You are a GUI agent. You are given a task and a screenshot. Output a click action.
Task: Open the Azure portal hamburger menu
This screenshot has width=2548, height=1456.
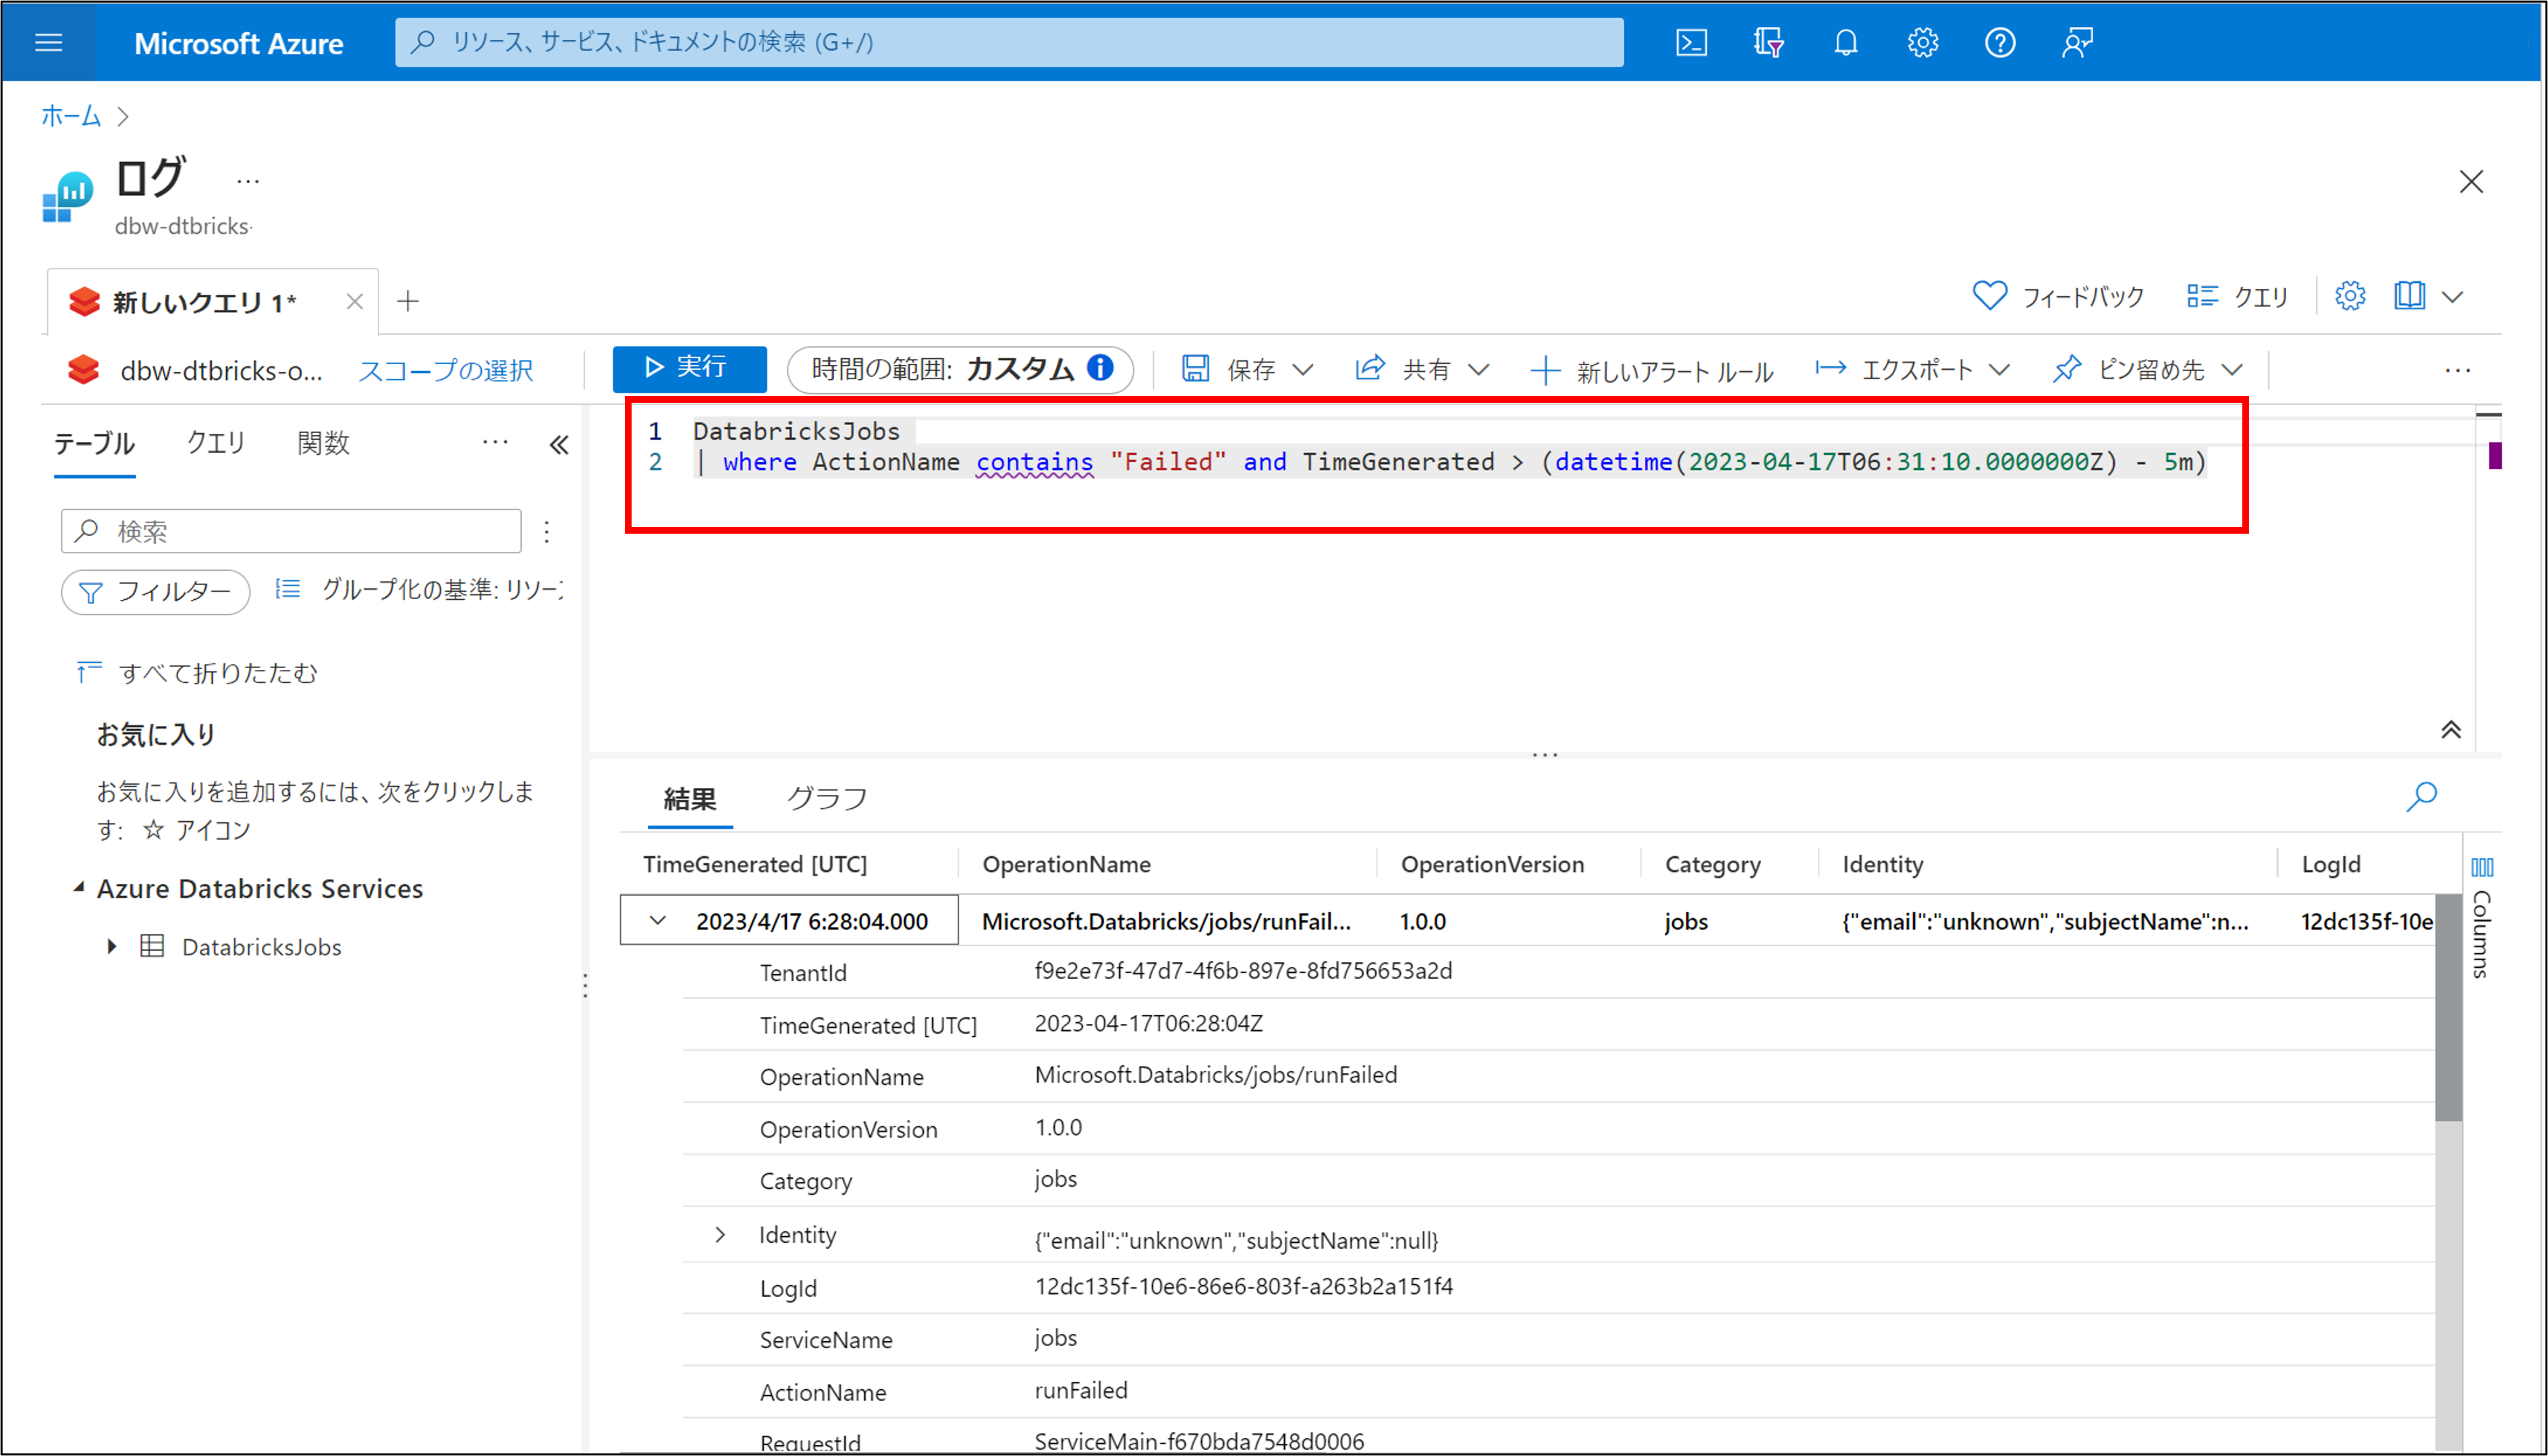48,42
